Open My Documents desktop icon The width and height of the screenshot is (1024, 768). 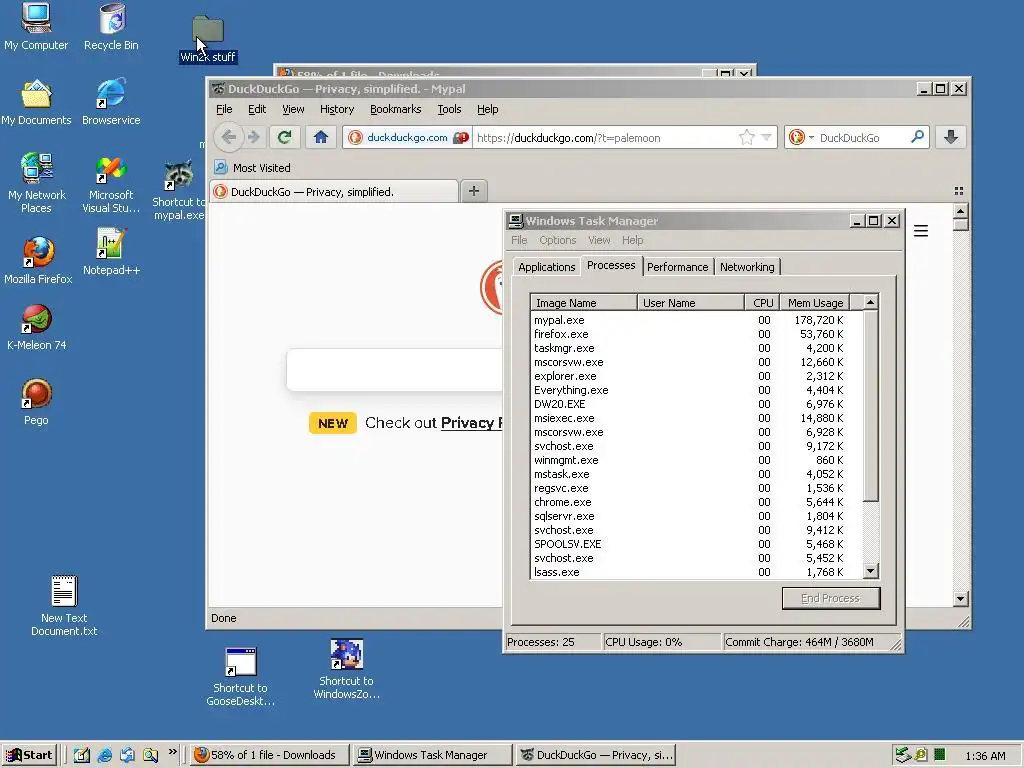36,102
